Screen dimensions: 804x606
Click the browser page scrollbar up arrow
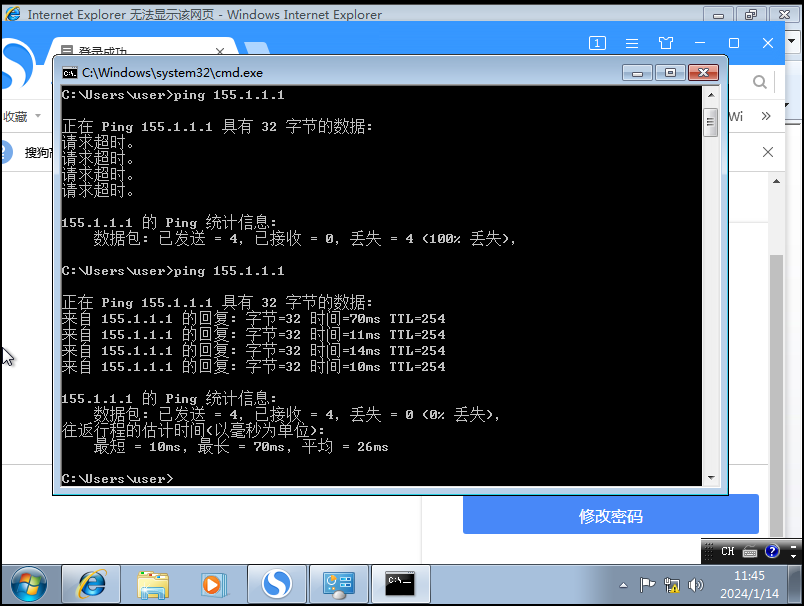click(776, 181)
